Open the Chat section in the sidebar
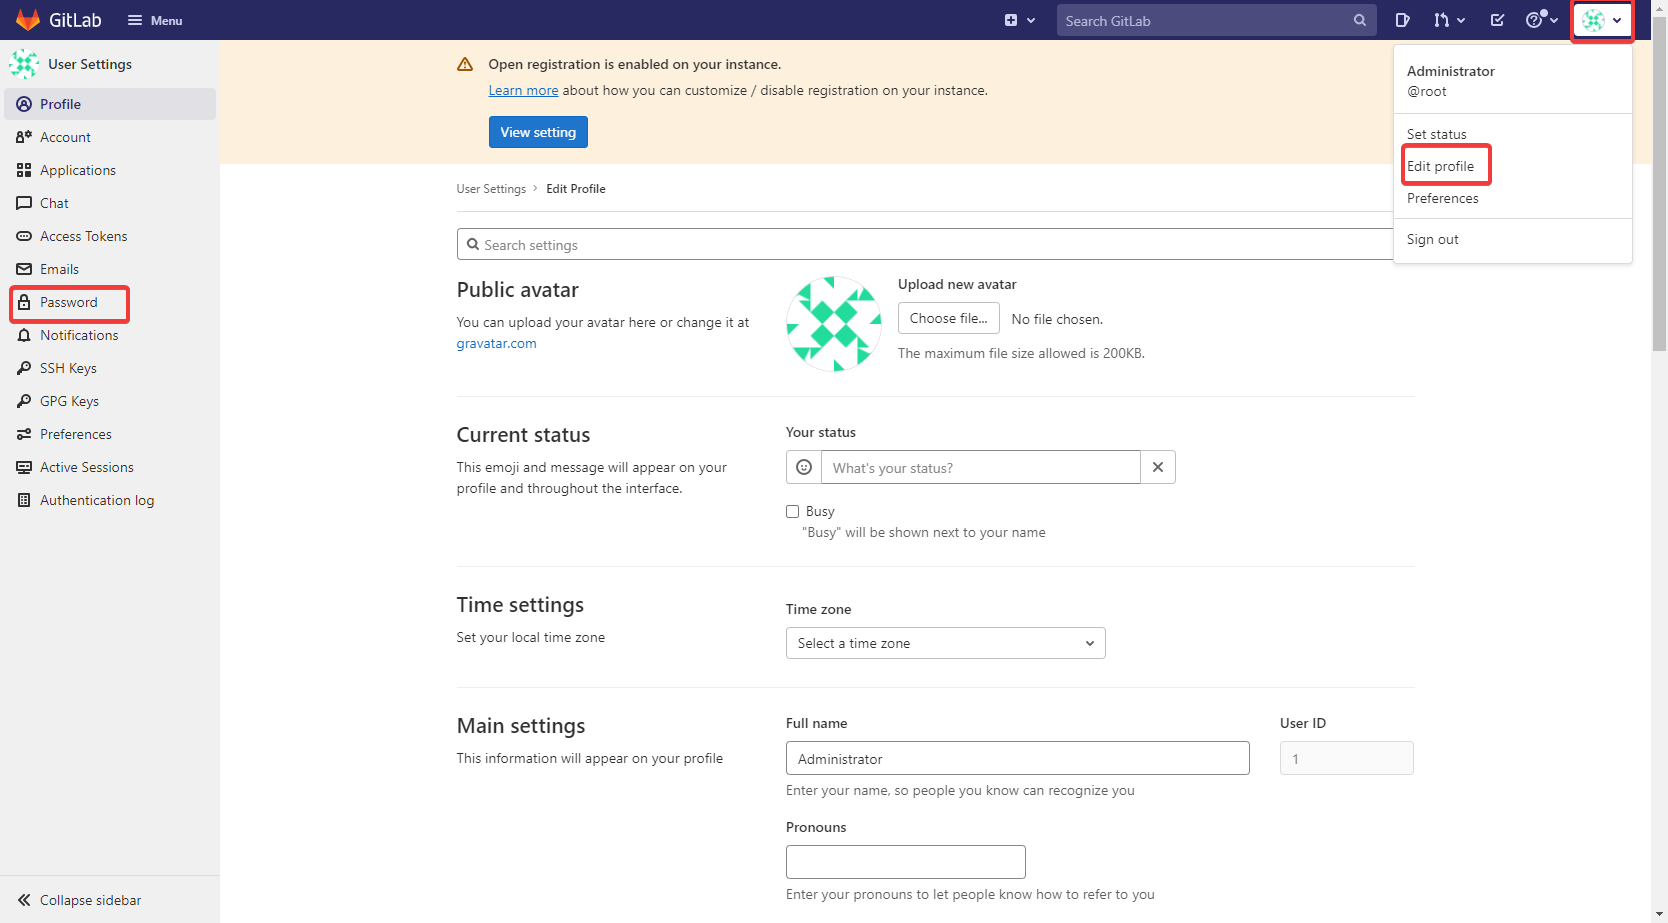1668x923 pixels. (x=54, y=202)
